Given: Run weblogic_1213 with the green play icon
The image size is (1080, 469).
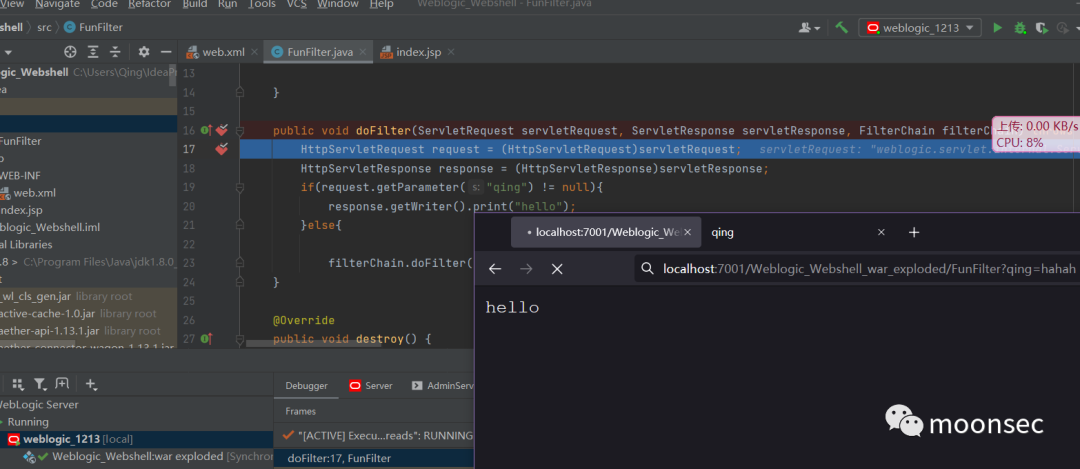Looking at the screenshot, I should pyautogui.click(x=997, y=28).
